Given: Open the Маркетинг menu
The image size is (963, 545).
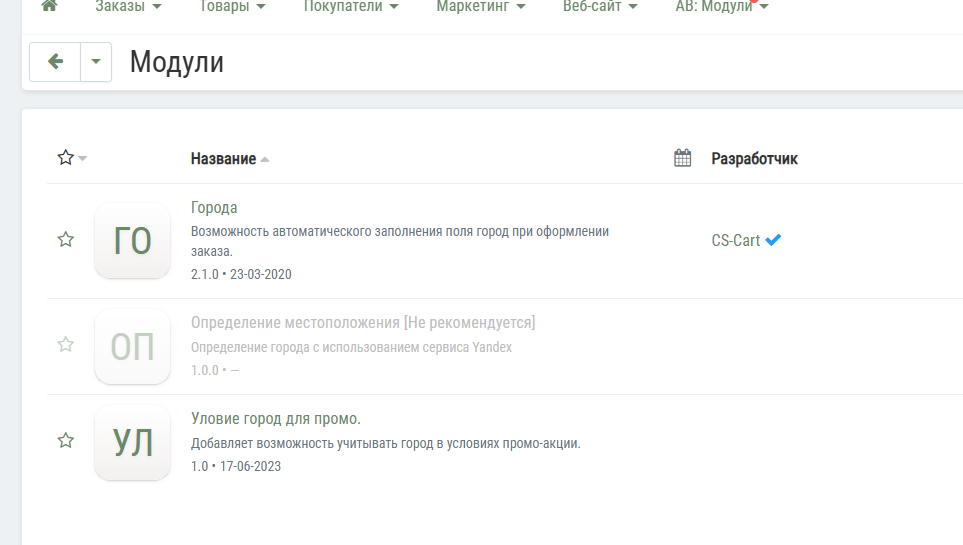Looking at the screenshot, I should click(x=481, y=7).
